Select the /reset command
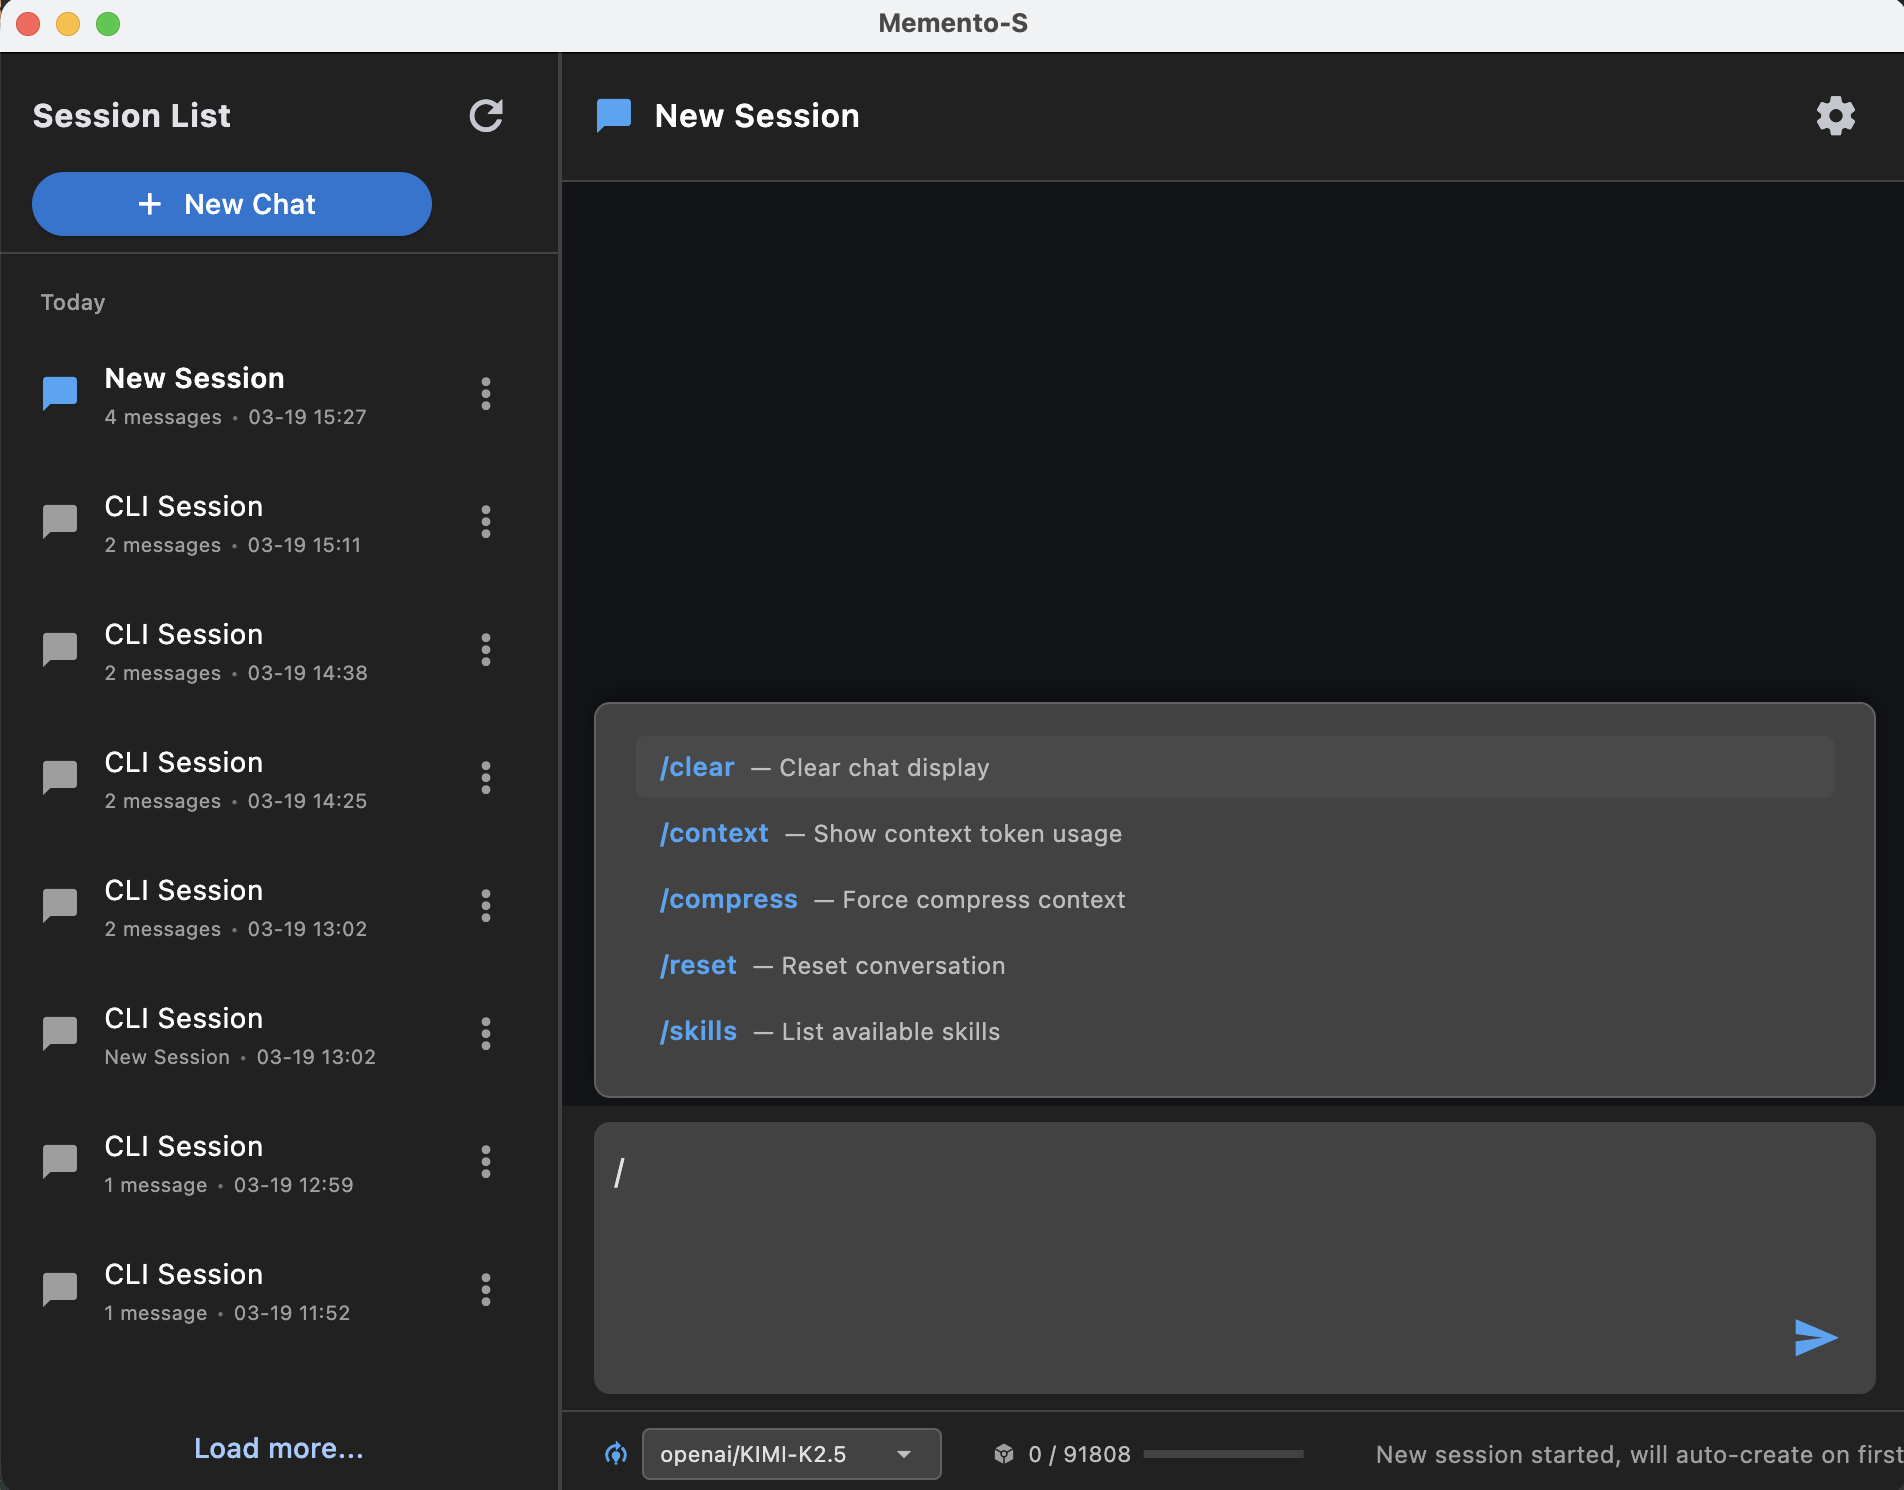Screen dimensions: 1904x1490 697,965
